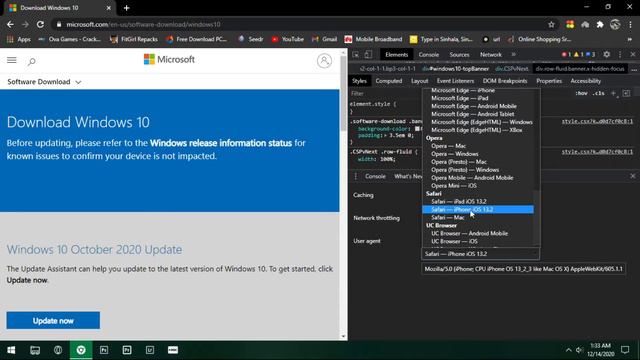This screenshot has width=640, height=360.
Task: Open DevTools three-dot customize menu
Action: pos(620,54)
